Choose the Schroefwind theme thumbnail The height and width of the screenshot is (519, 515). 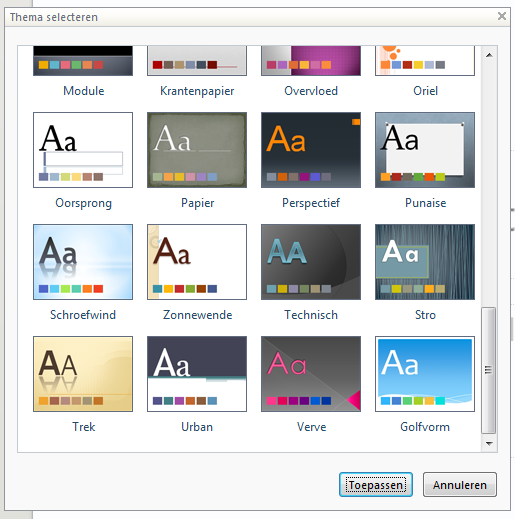83,262
